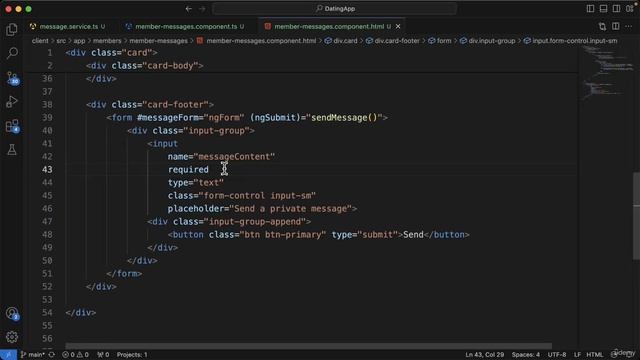Click the word required on line 43

tap(188, 170)
